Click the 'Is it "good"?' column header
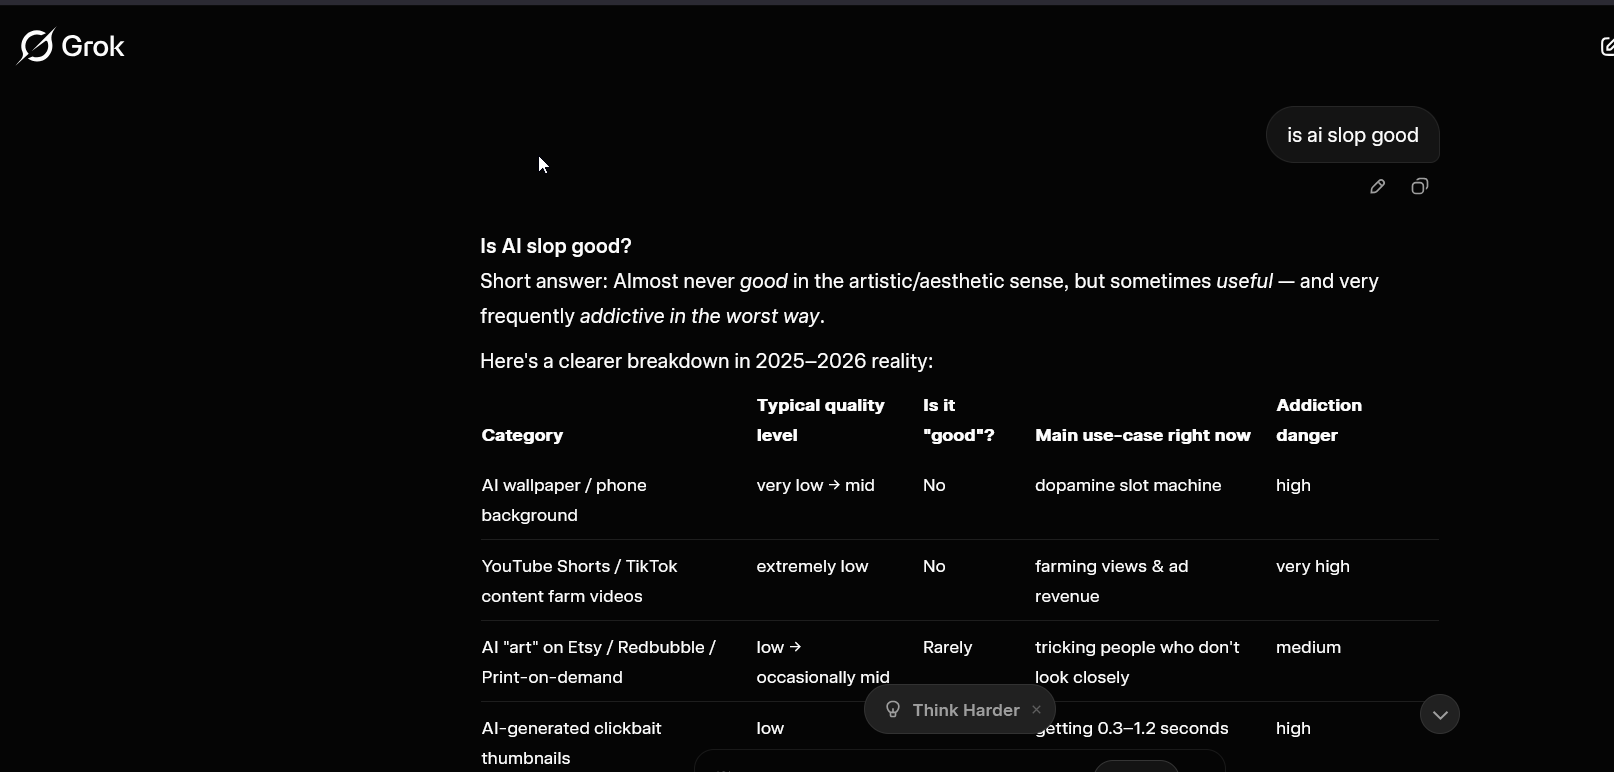Viewport: 1614px width, 772px height. click(958, 420)
